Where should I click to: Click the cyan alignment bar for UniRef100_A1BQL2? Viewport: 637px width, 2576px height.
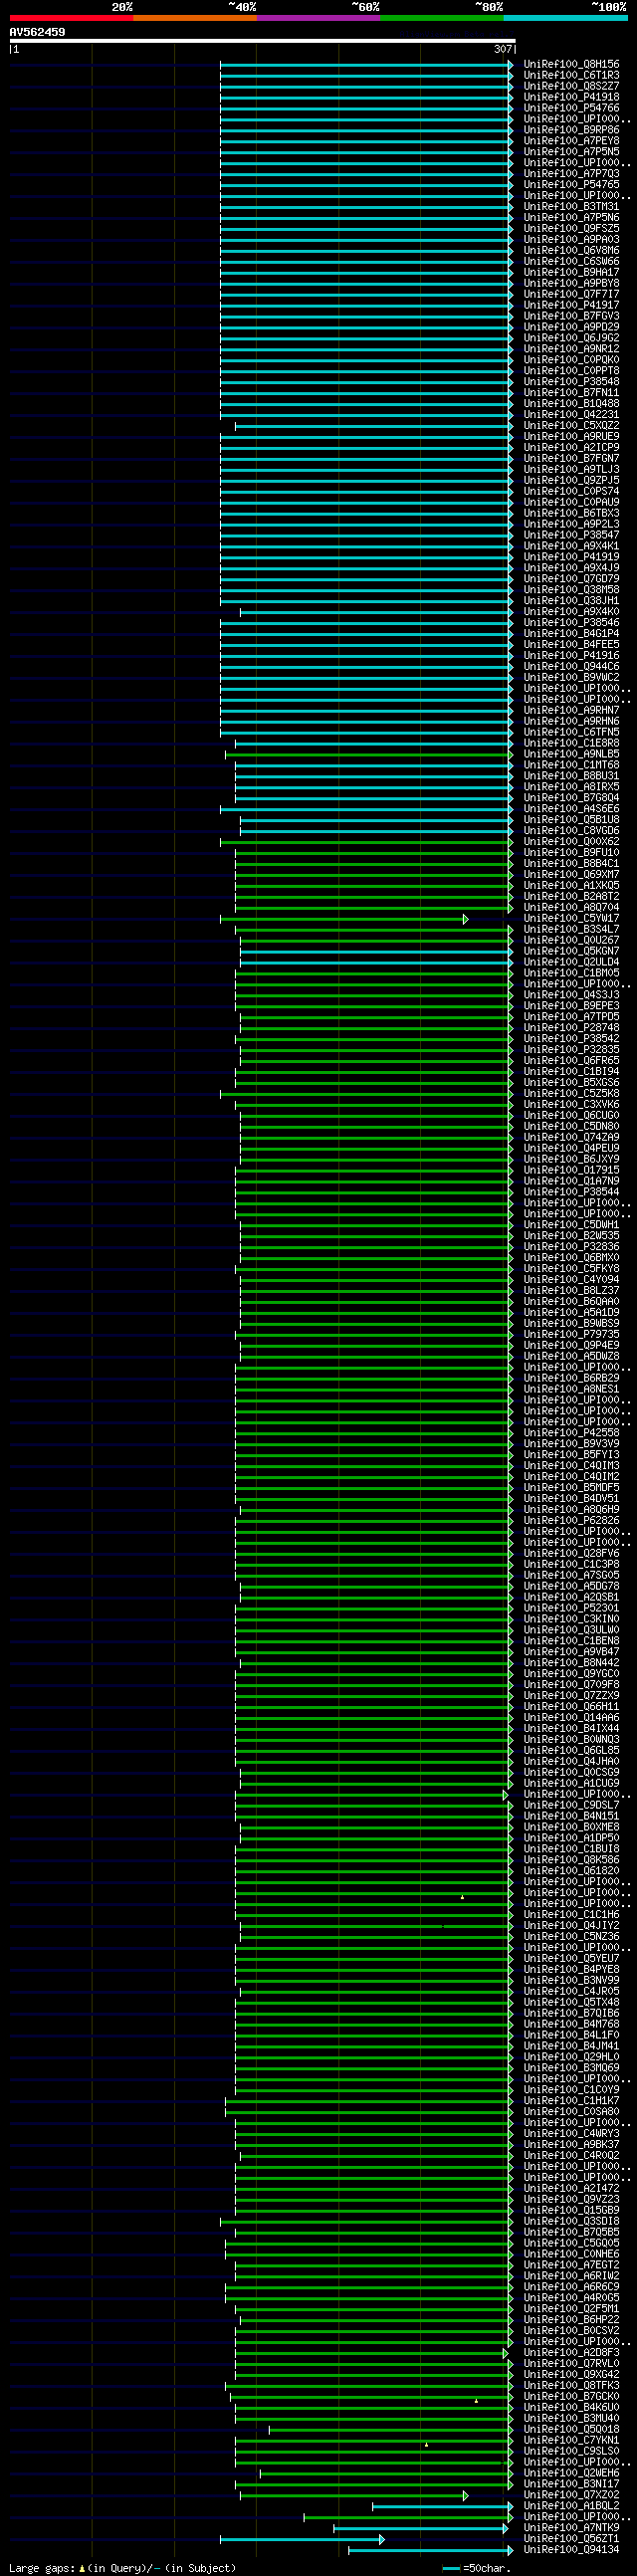tap(442, 2507)
